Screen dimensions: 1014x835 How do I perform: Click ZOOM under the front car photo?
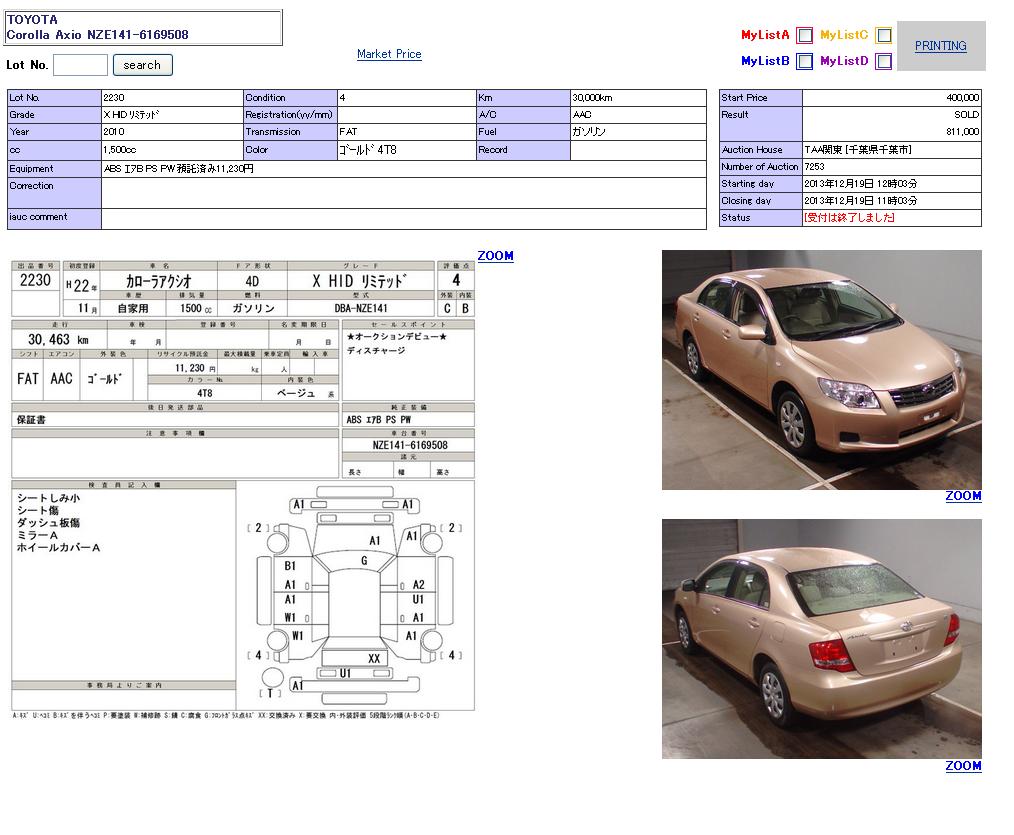(x=963, y=496)
